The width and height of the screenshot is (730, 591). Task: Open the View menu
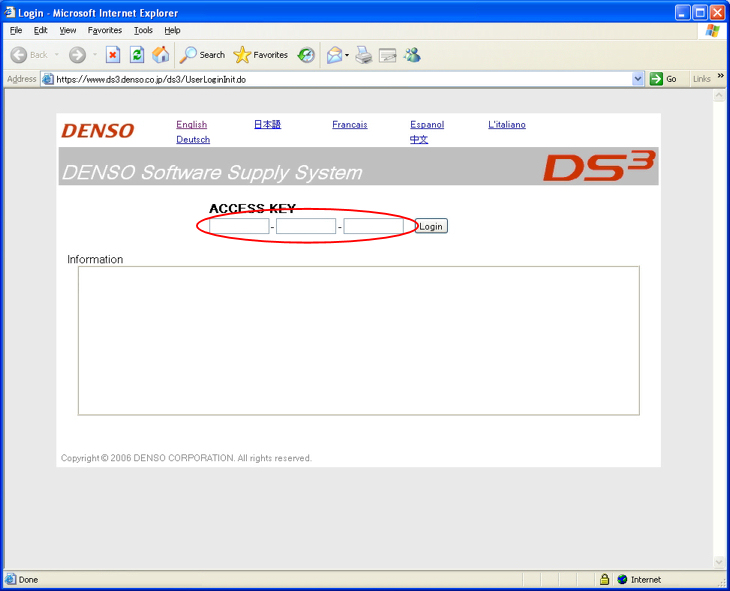(68, 30)
